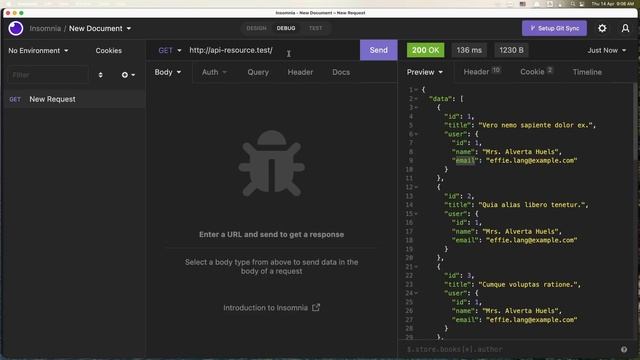Image resolution: width=640 pixels, height=360 pixels.
Task: Click the 1230 B response size badge
Action: (511, 50)
